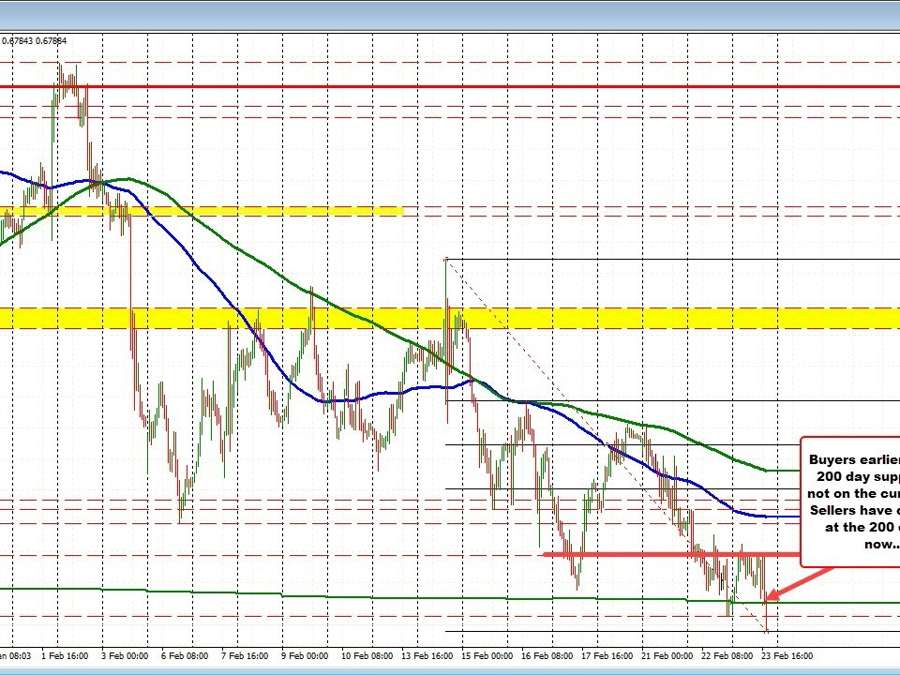
Task: Select the '6 Feb 08:00' date marker
Action: [x=187, y=656]
